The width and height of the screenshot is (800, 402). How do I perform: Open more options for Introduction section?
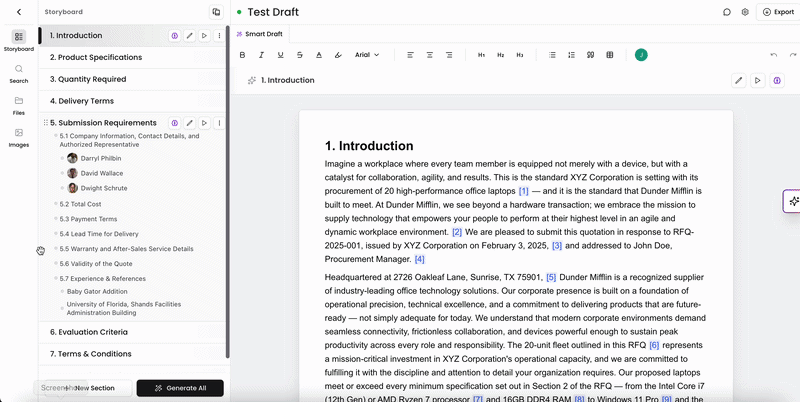click(219, 36)
